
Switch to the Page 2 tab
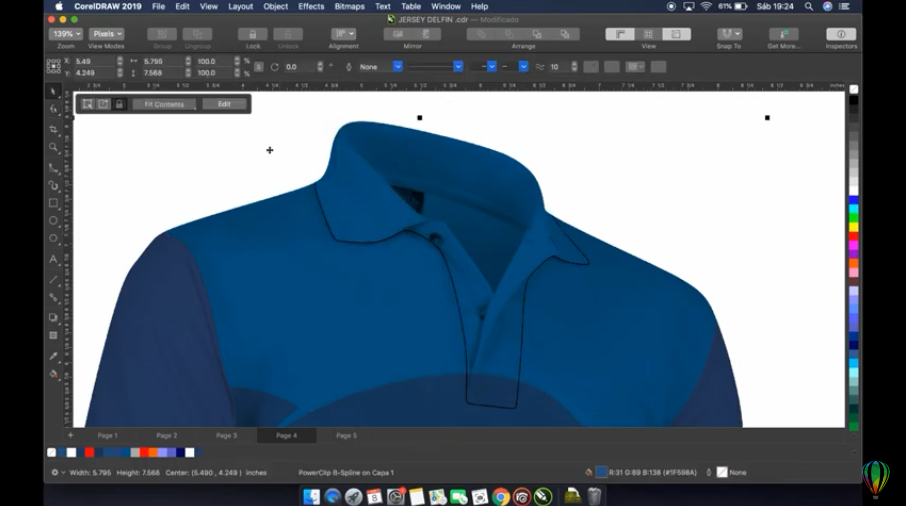167,436
